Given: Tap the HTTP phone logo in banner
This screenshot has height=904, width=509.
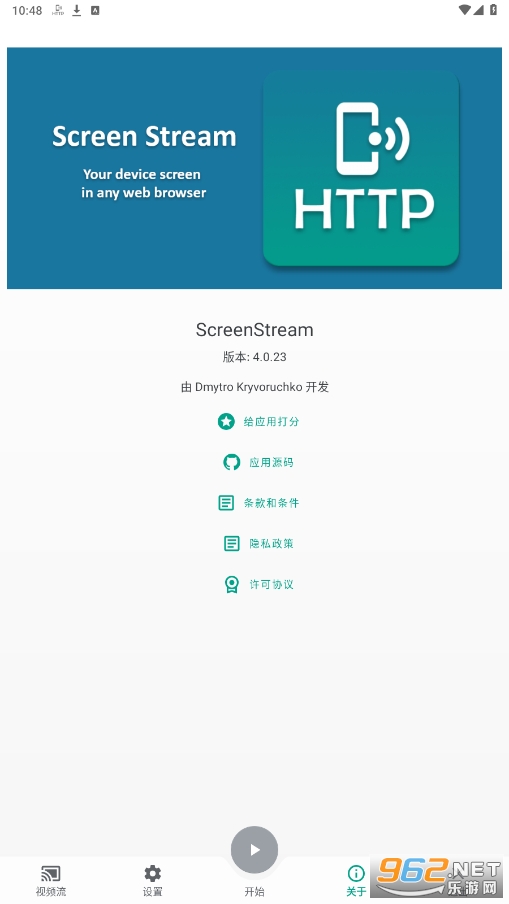Looking at the screenshot, I should 361,168.
